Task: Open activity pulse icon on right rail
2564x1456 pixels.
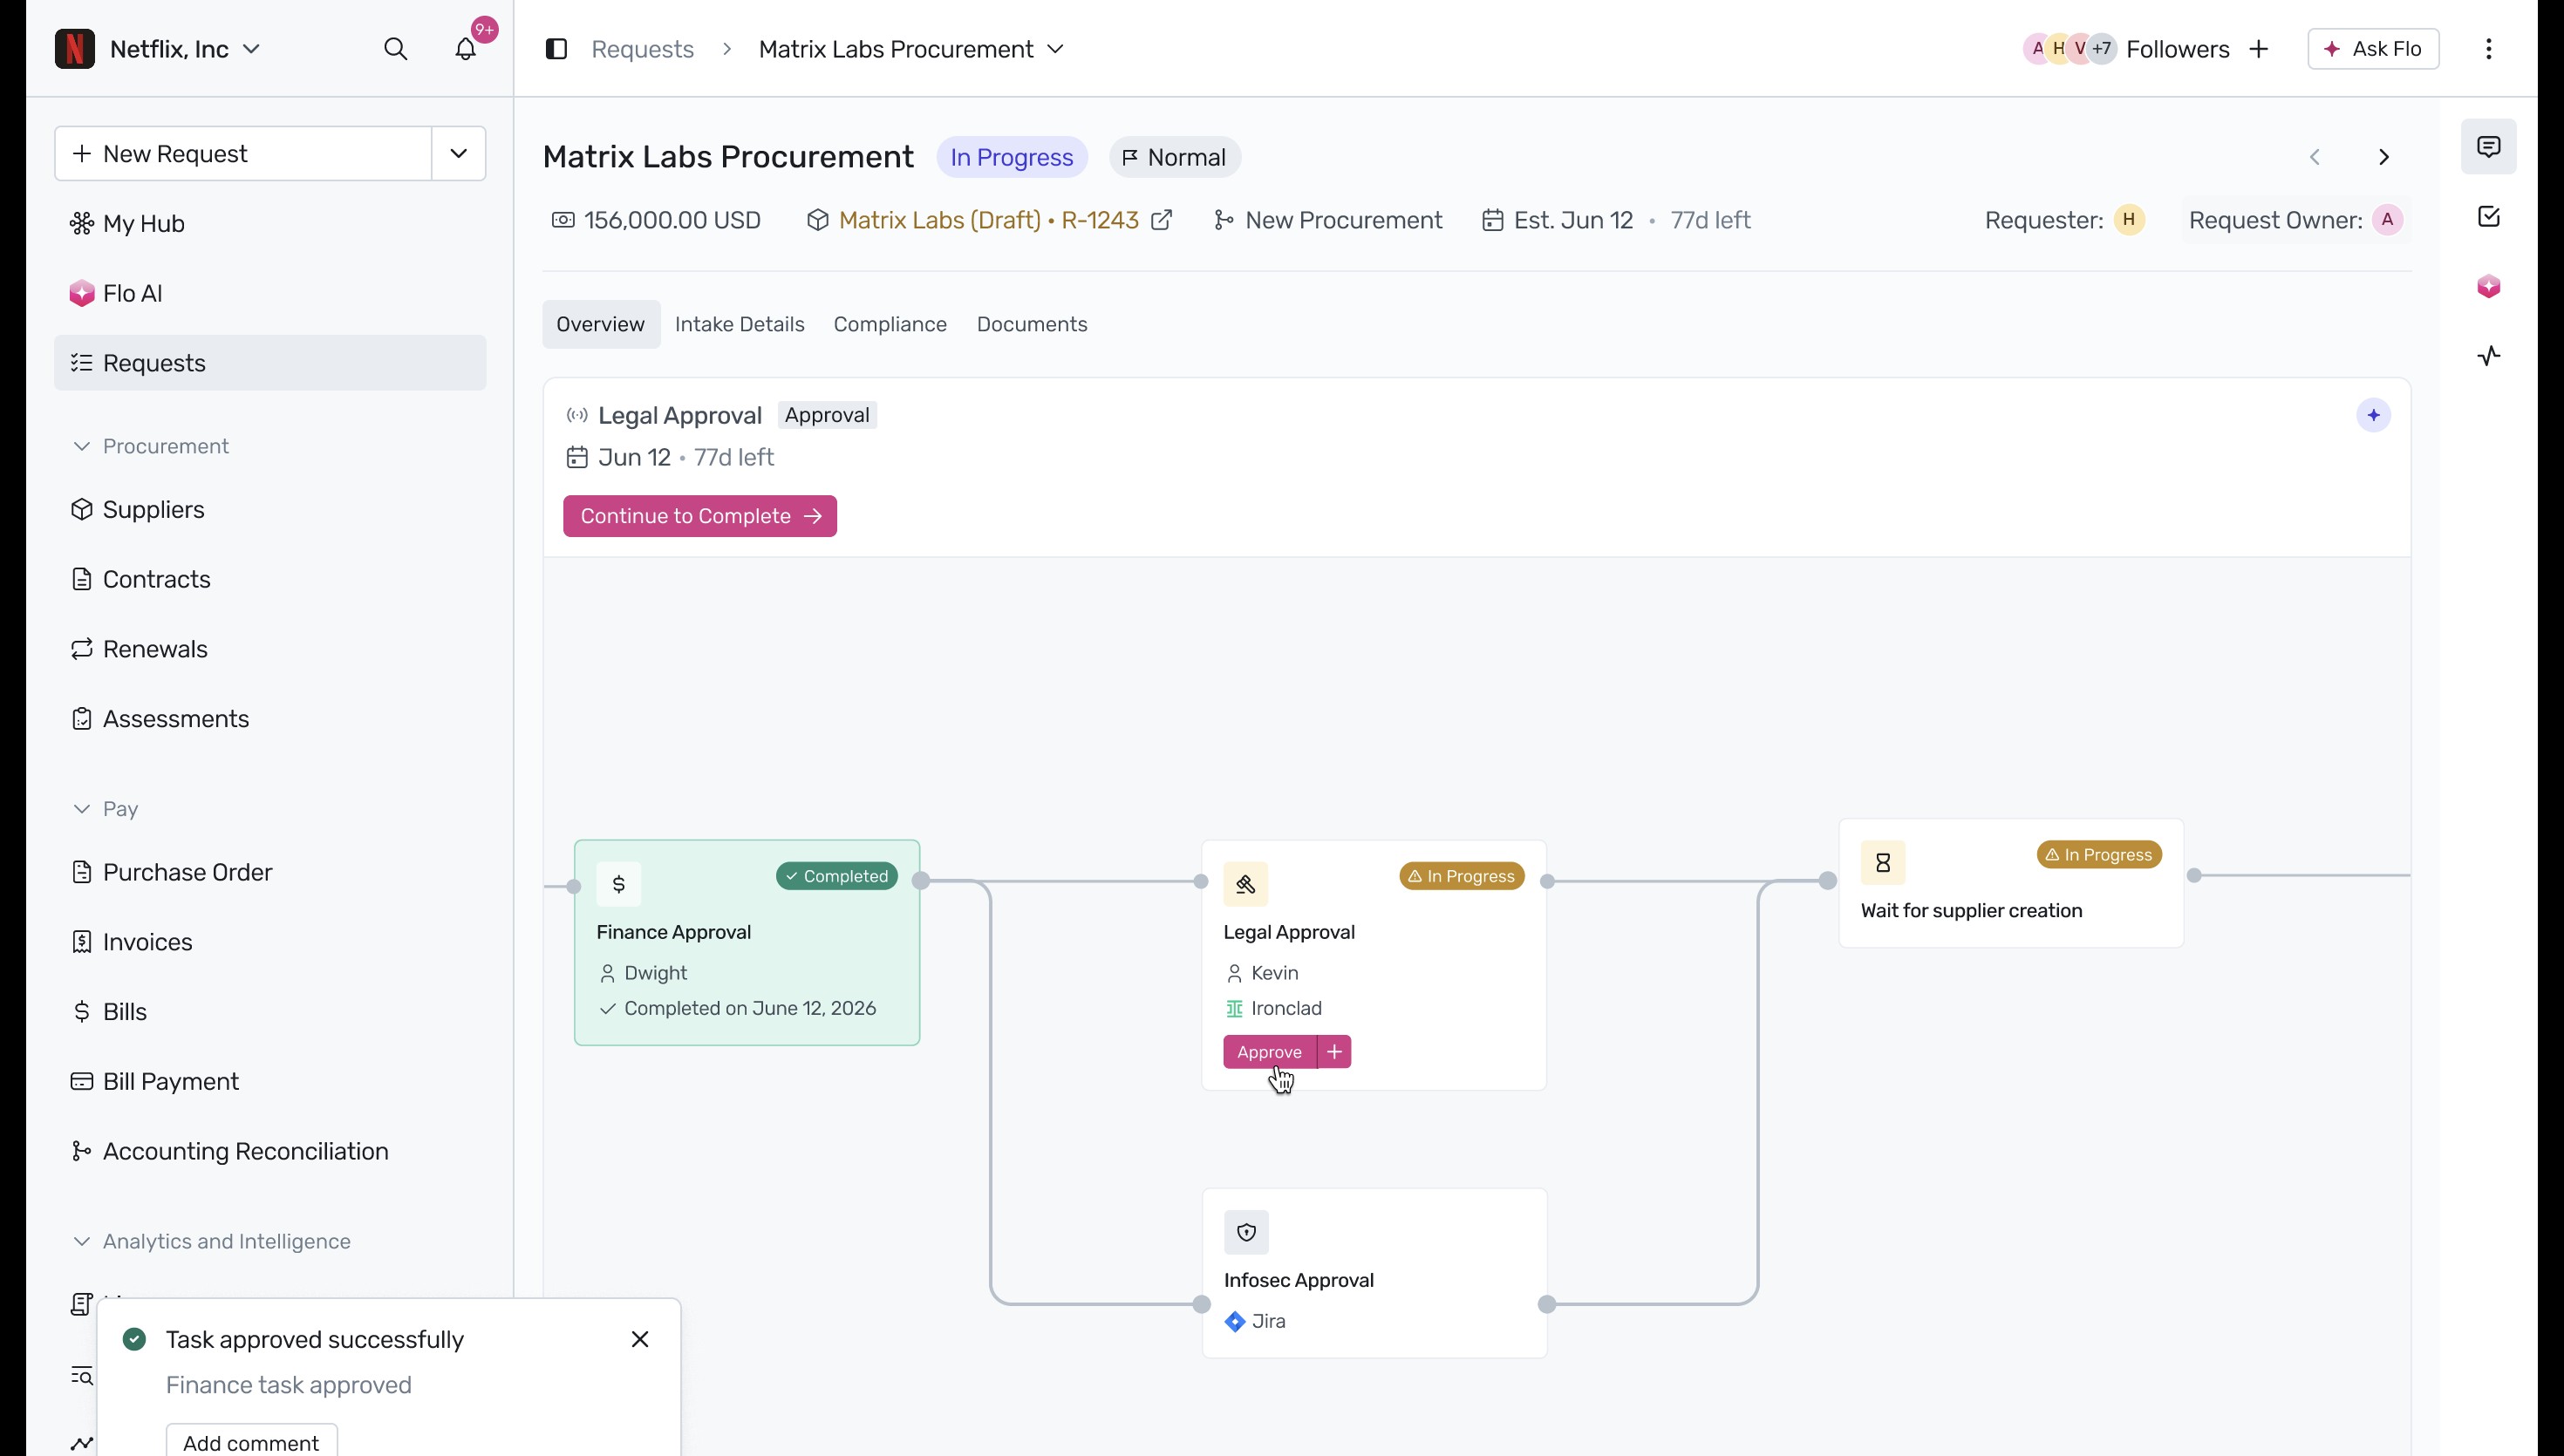Action: (x=2489, y=356)
